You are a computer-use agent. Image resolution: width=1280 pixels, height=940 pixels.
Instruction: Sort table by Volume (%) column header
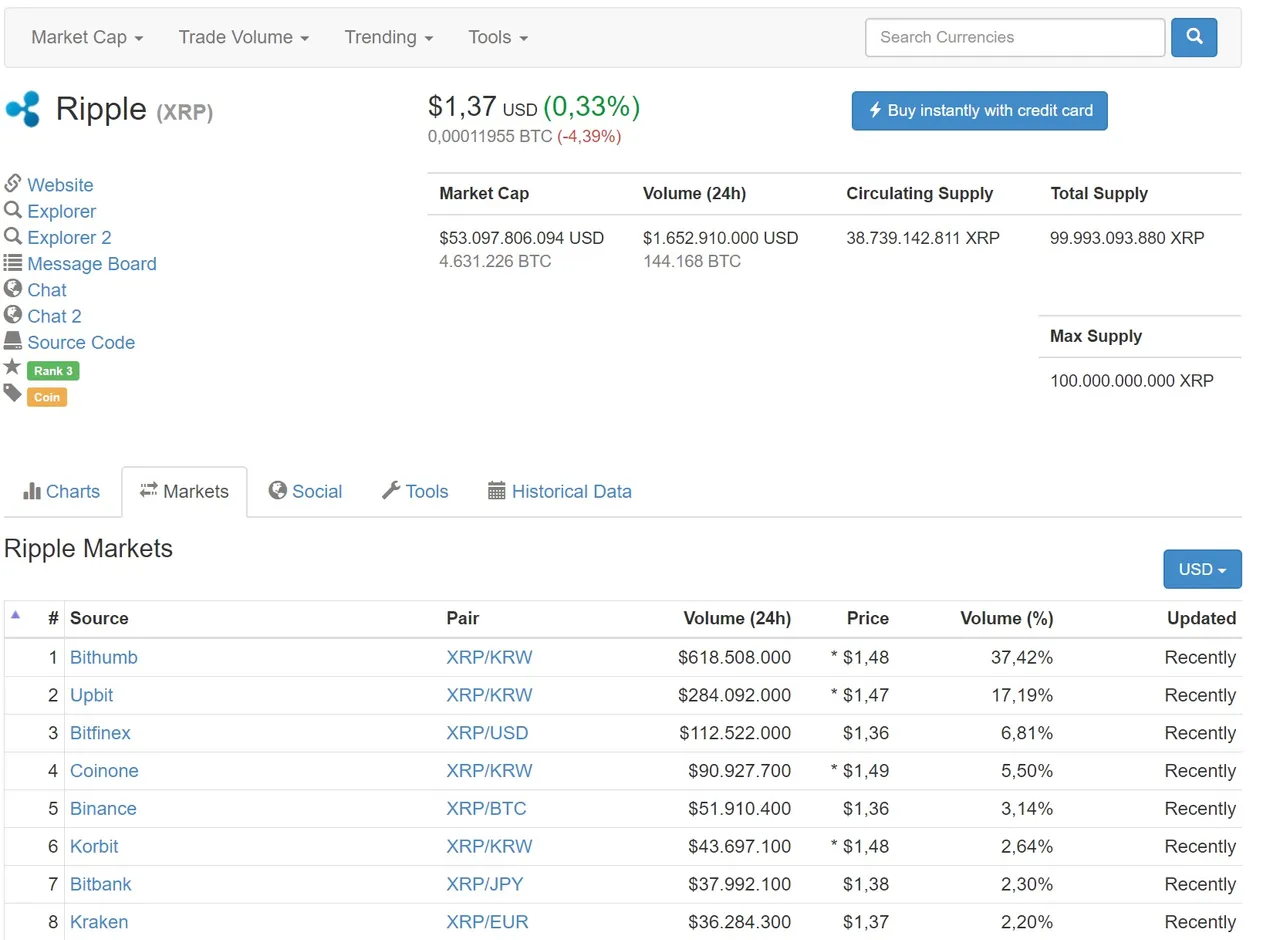[x=1006, y=618]
